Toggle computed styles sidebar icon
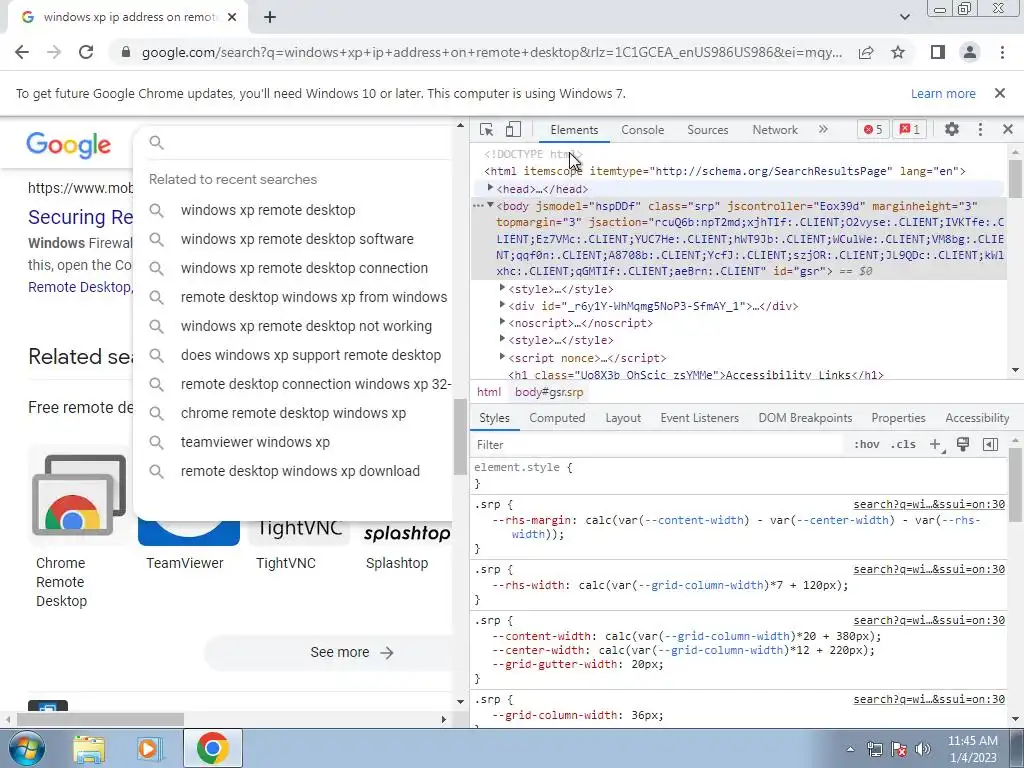Viewport: 1024px width, 768px height. coord(990,444)
